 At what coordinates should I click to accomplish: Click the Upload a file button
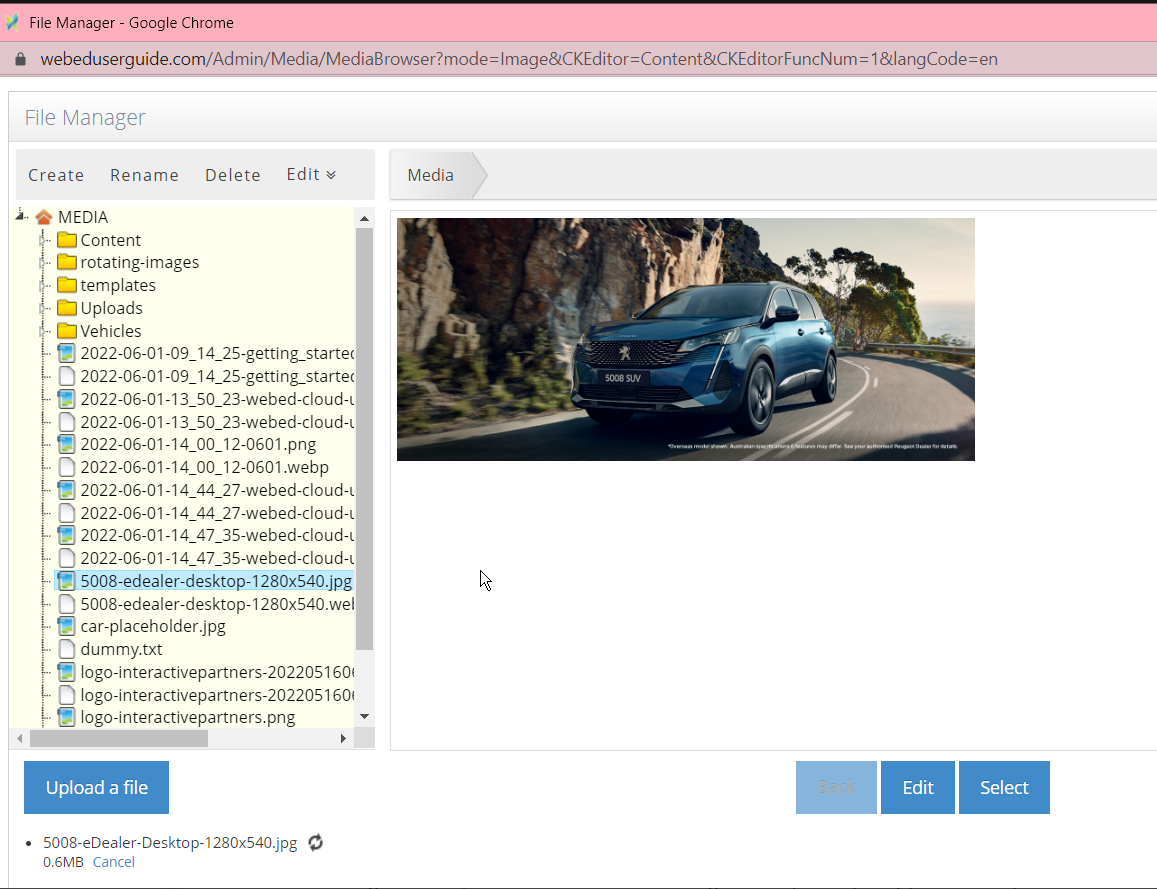coord(96,787)
